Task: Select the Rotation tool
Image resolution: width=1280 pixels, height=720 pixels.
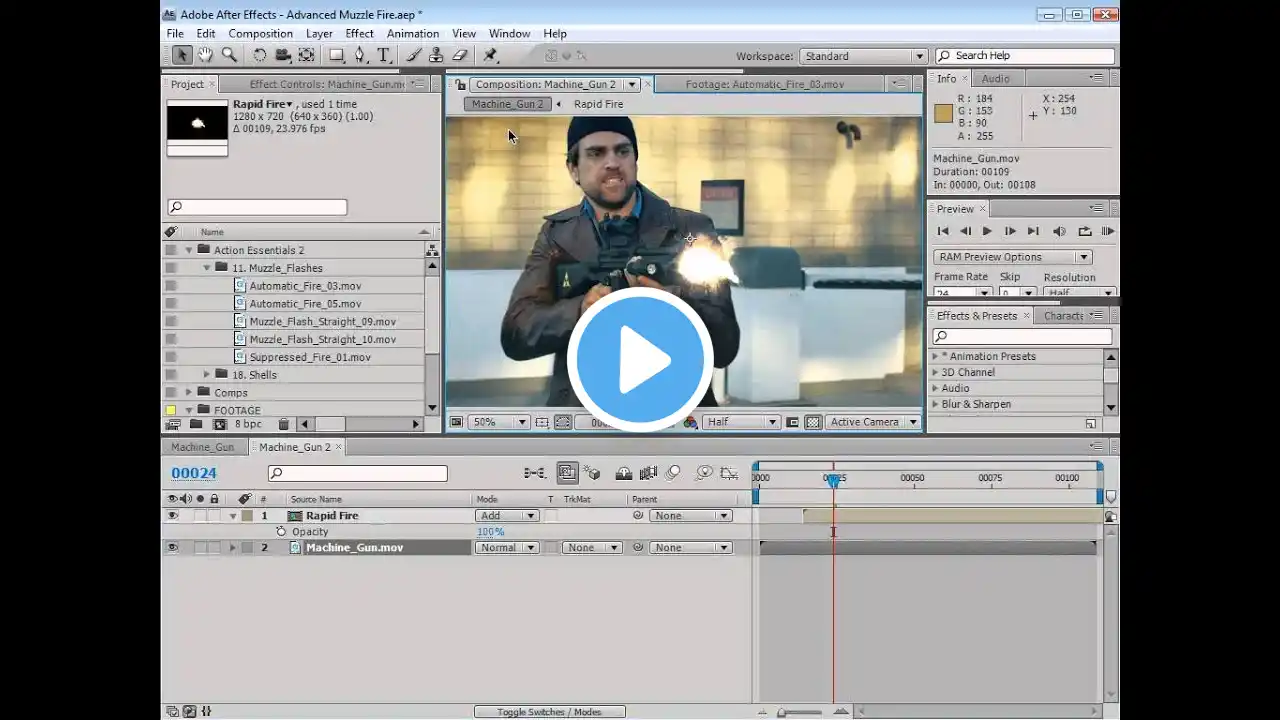Action: pos(259,56)
